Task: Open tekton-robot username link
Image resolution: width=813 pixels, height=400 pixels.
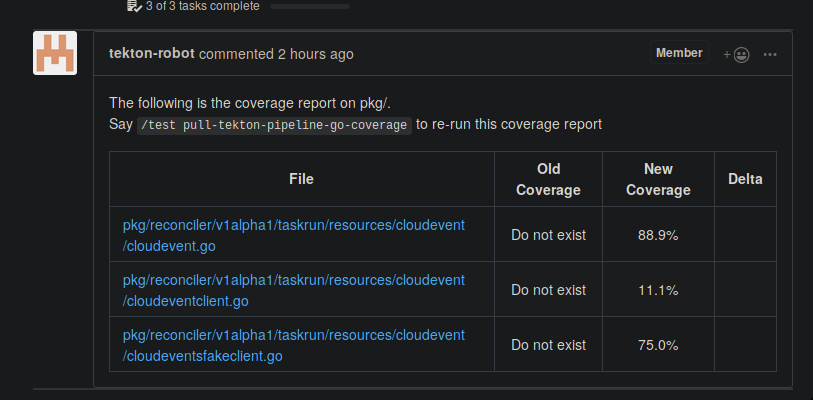Action: click(152, 53)
